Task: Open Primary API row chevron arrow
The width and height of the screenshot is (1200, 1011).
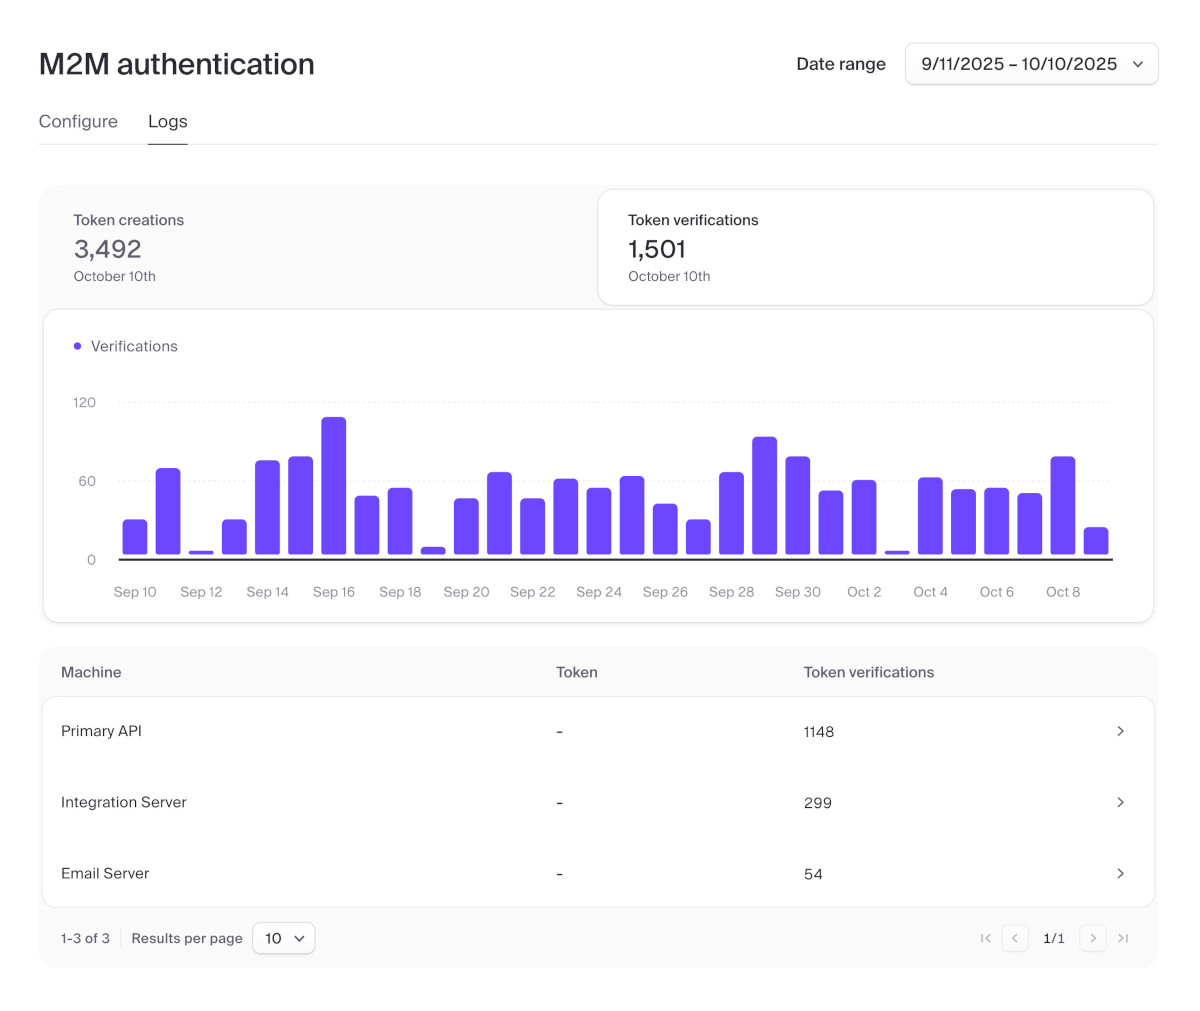Action: [1120, 731]
